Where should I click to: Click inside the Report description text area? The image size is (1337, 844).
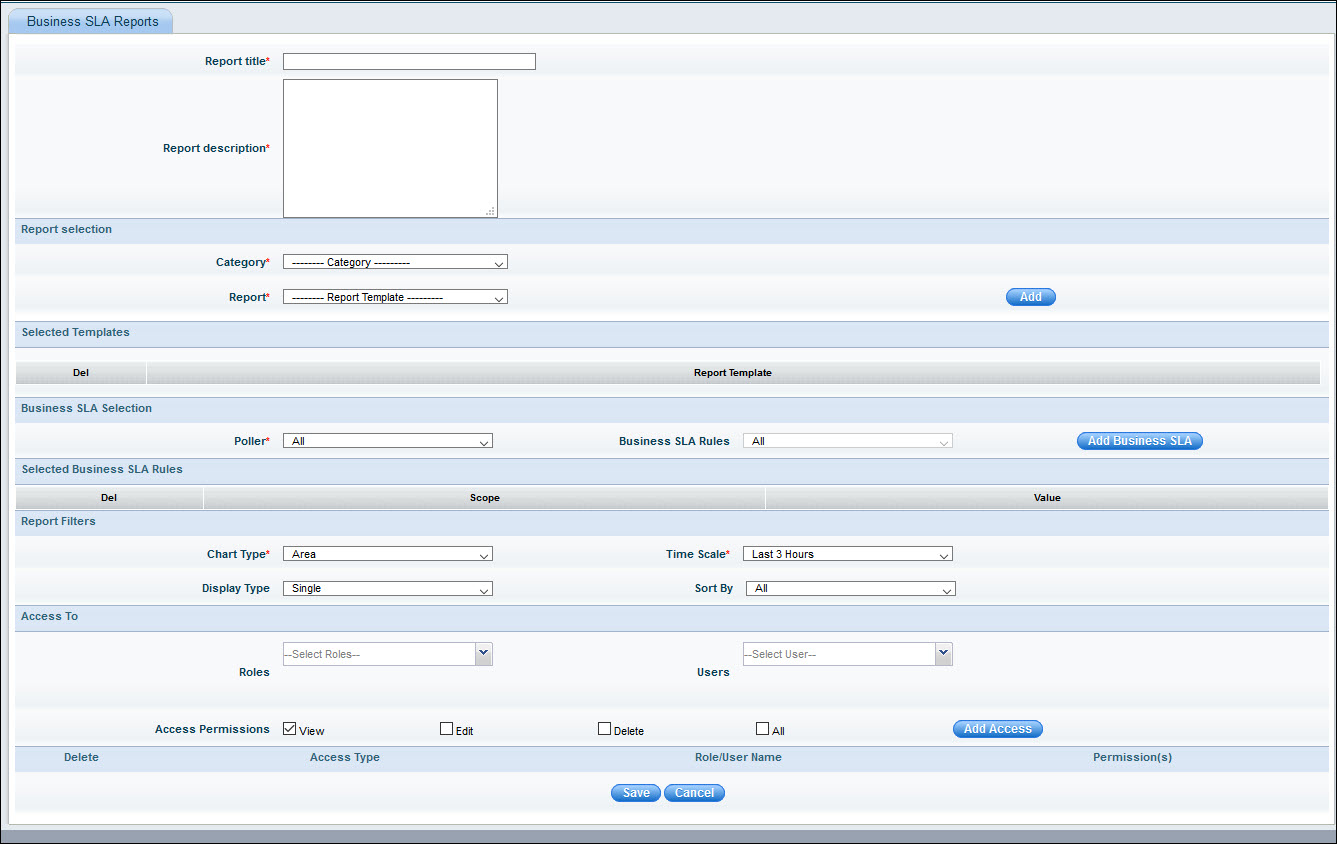point(390,148)
